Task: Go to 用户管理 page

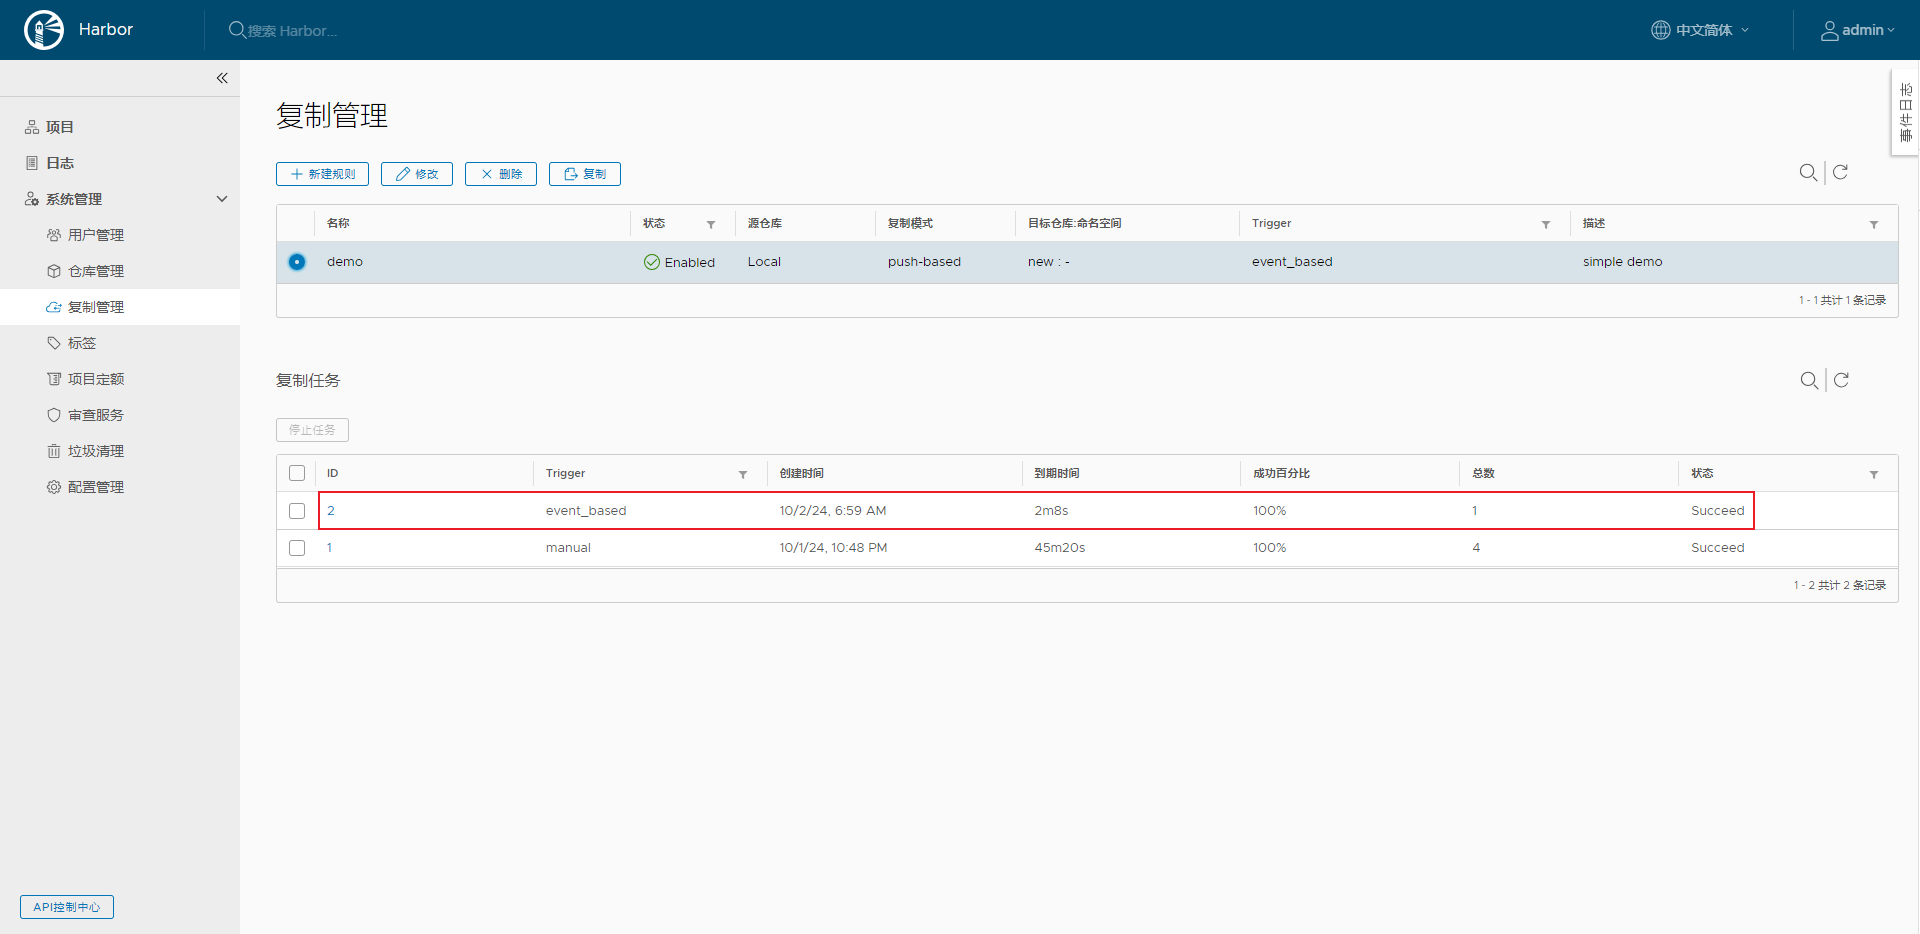Action: (x=96, y=235)
